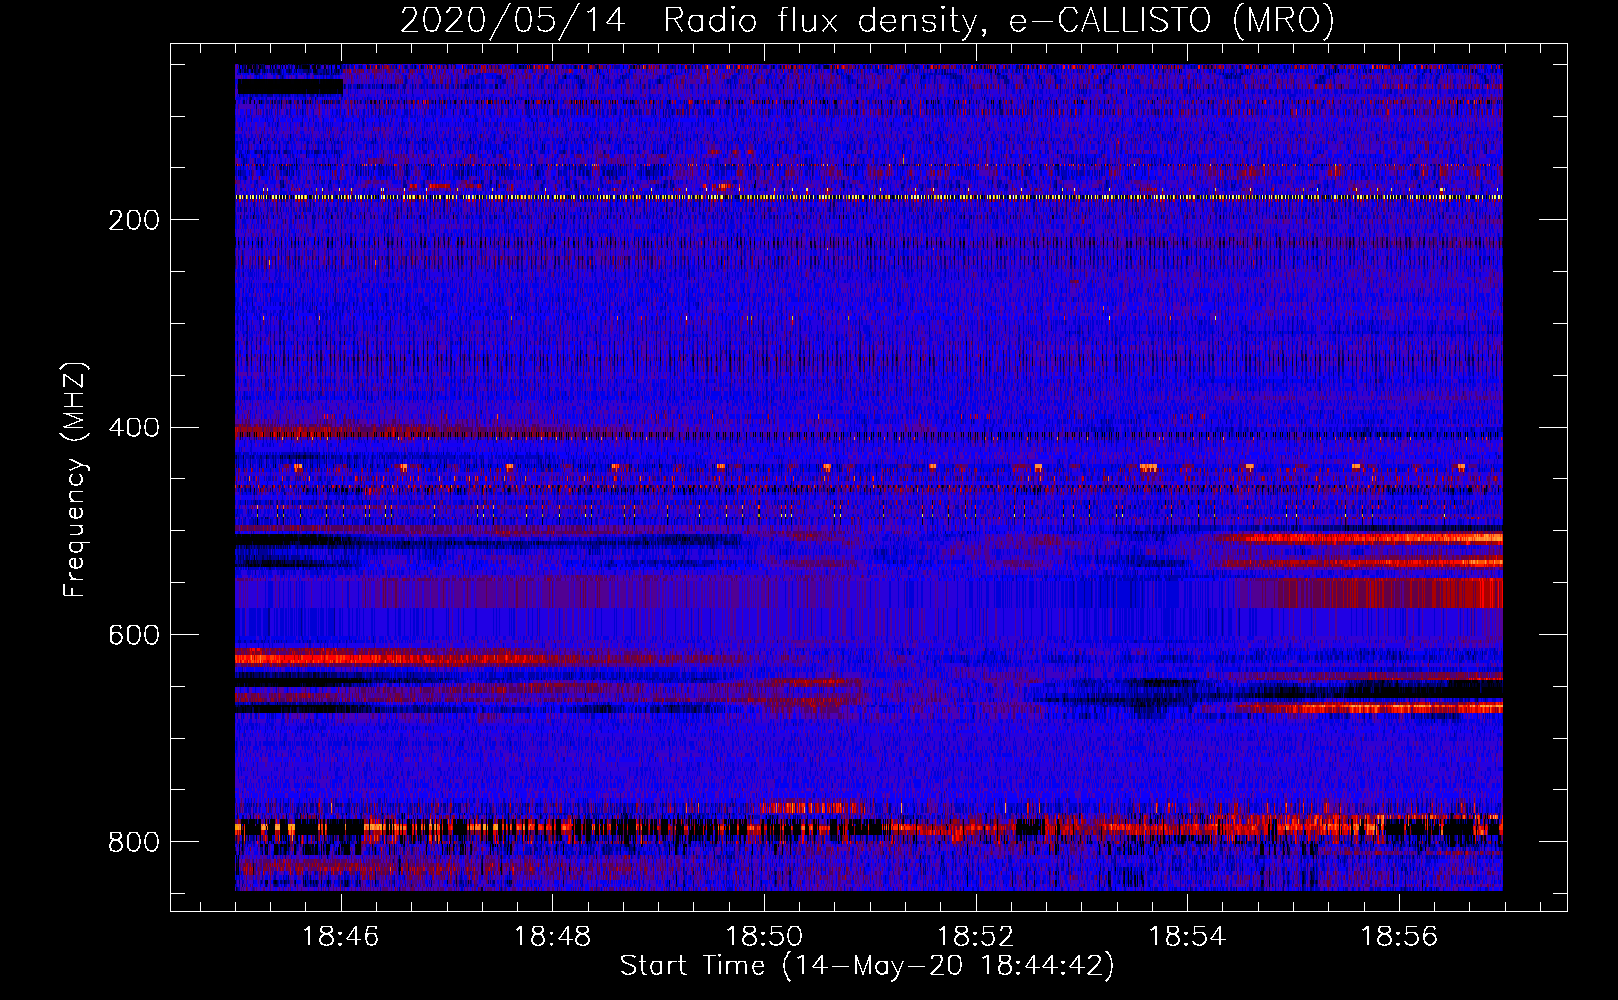
Task: Click the plot title '2020/05/14 Radio flux density, e-CALLISTO (MRO)'
Action: click(x=867, y=19)
